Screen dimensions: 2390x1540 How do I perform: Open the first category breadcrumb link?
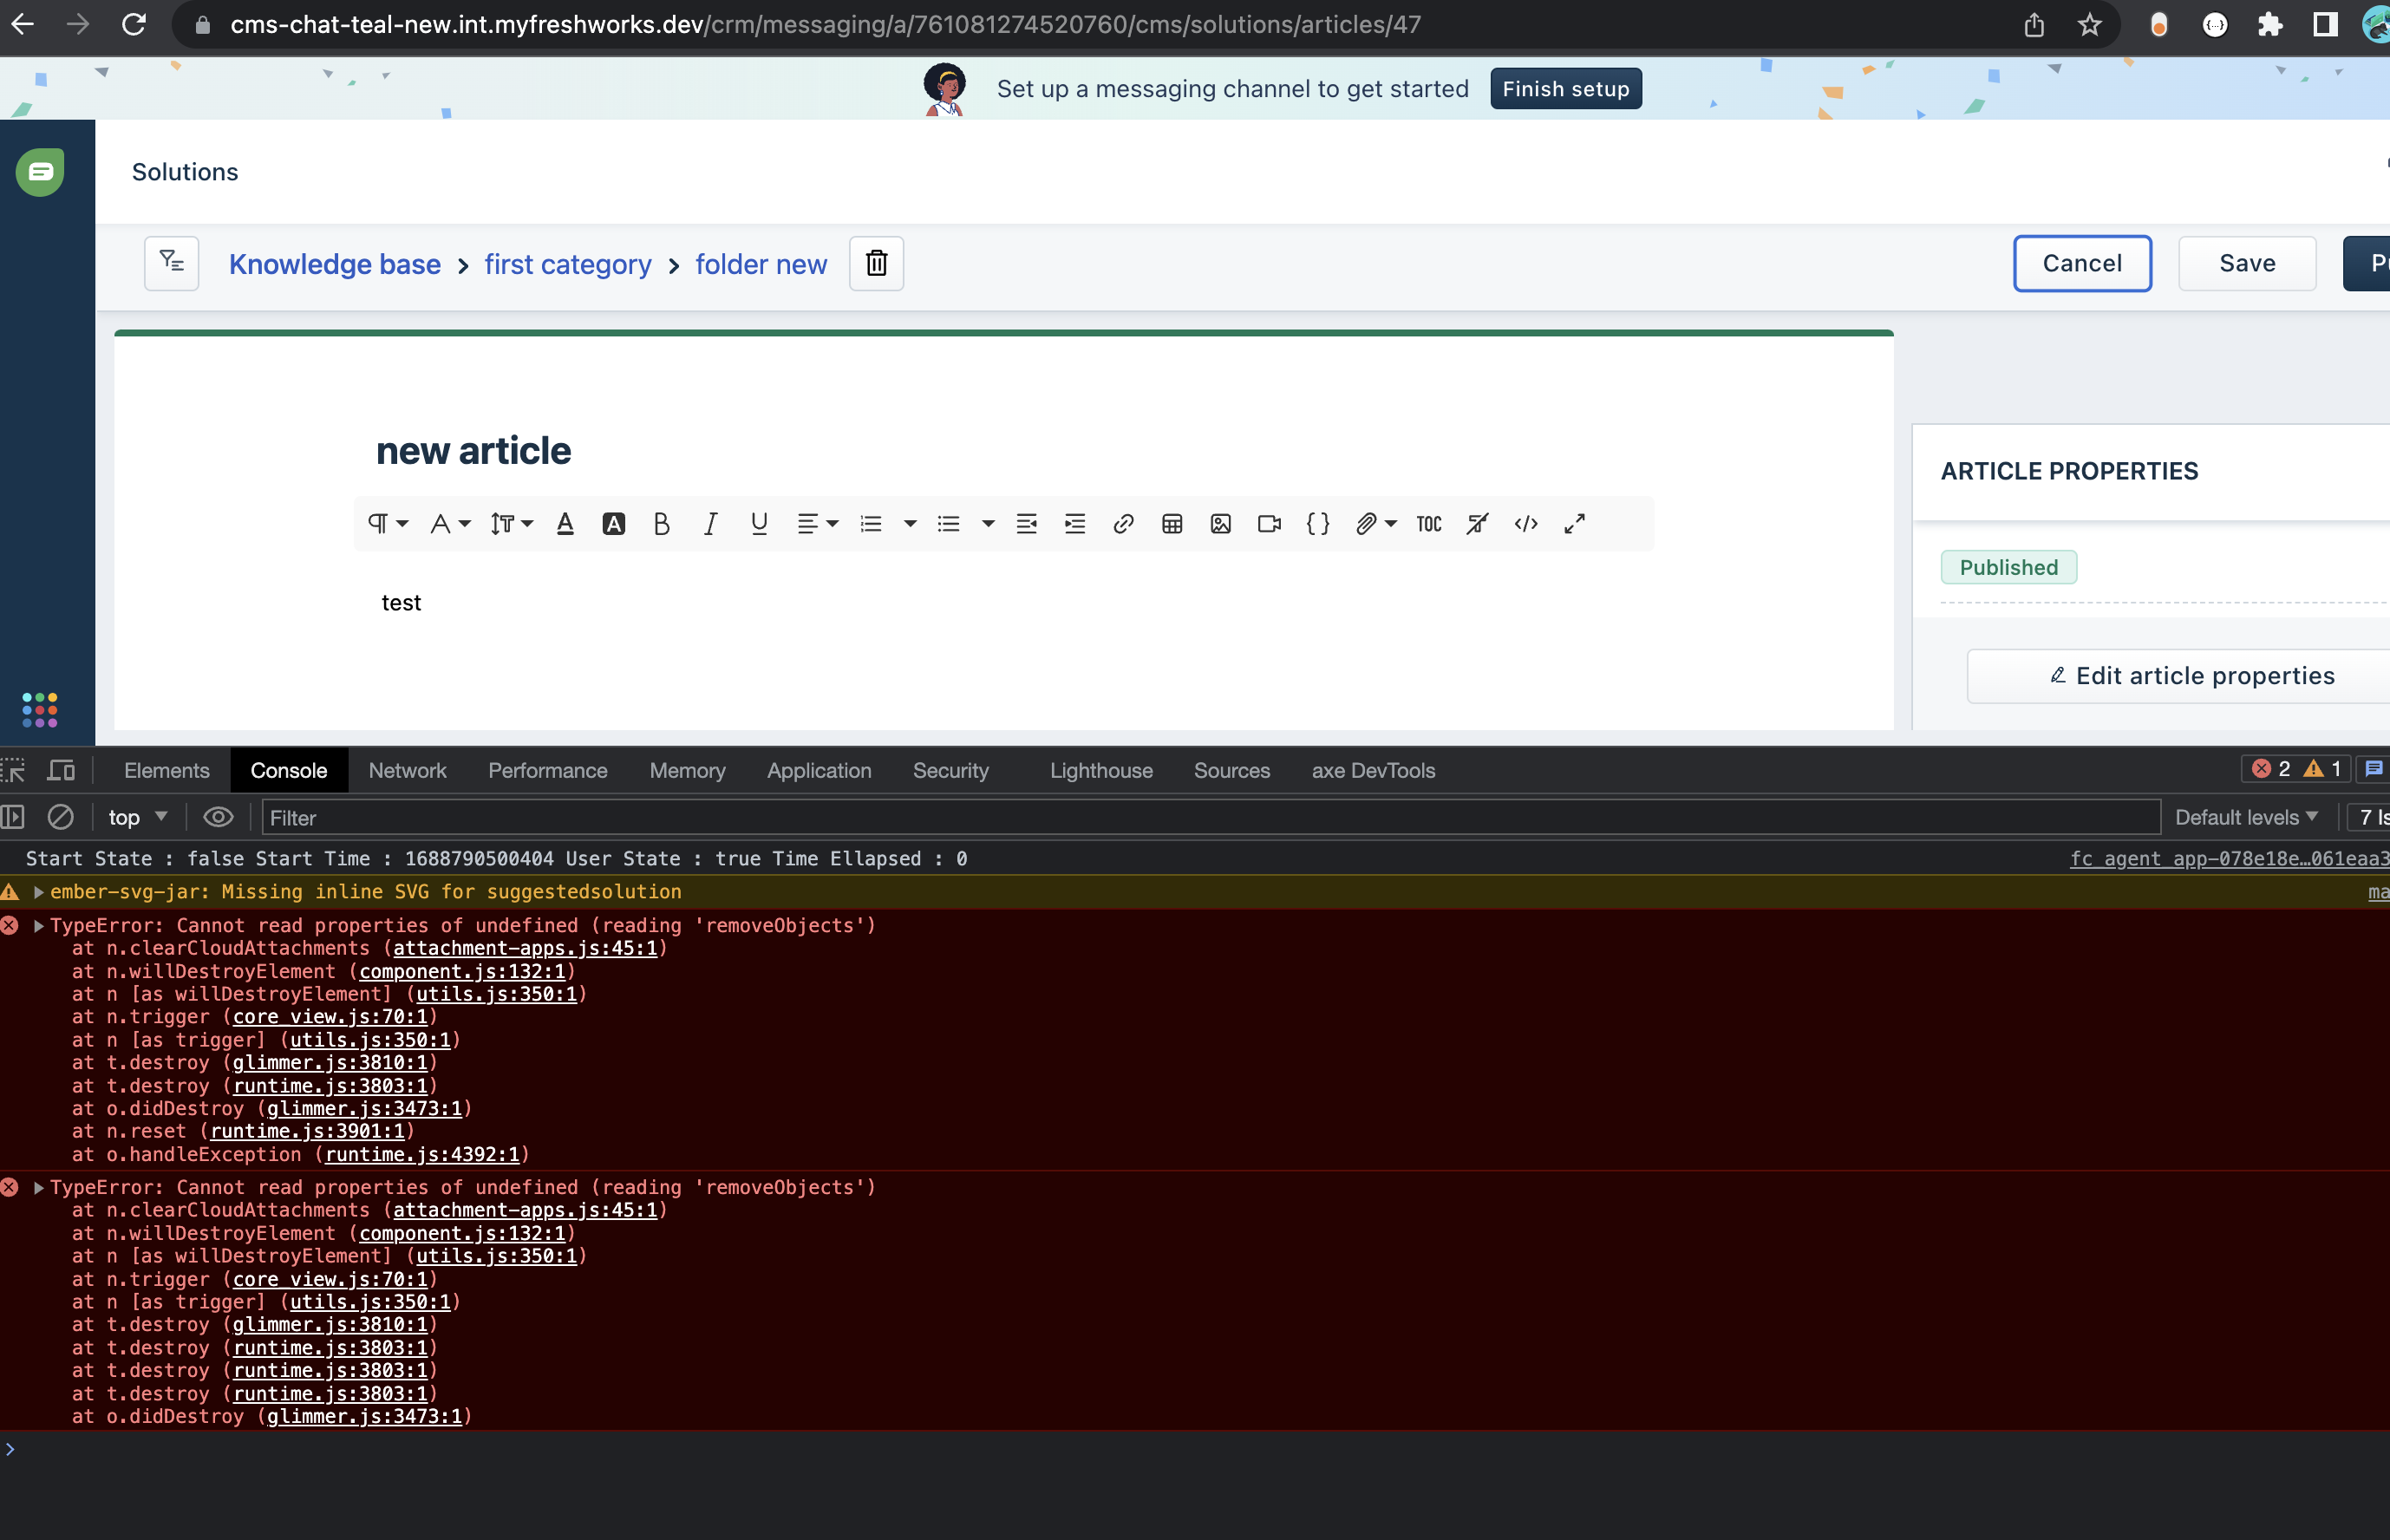(567, 264)
